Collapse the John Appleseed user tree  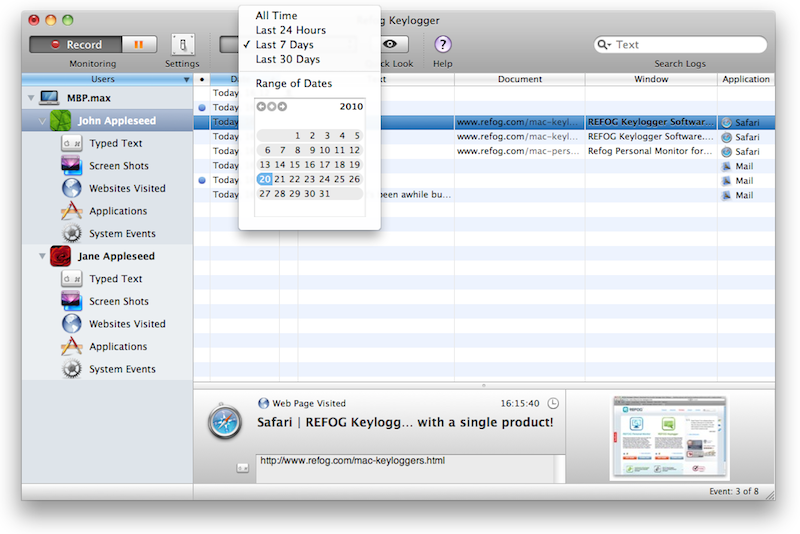tap(42, 121)
